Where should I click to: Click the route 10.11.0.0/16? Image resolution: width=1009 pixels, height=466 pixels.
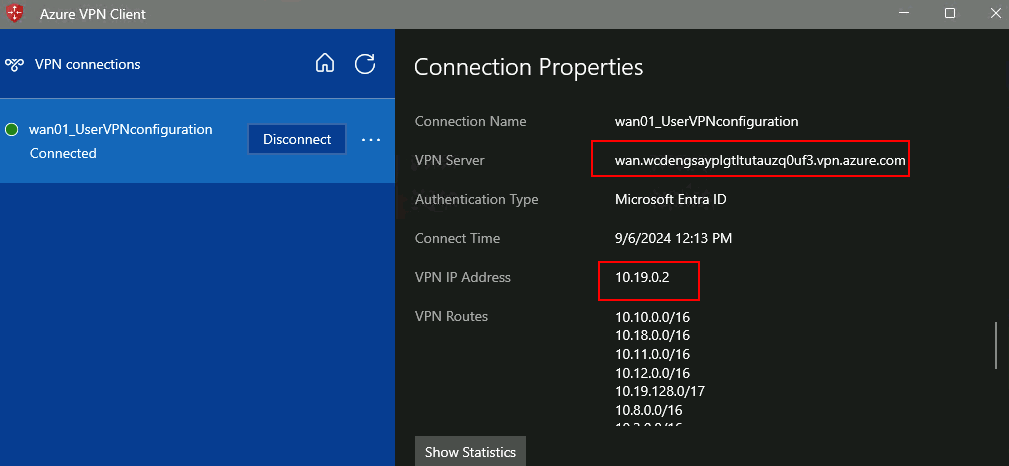point(653,354)
